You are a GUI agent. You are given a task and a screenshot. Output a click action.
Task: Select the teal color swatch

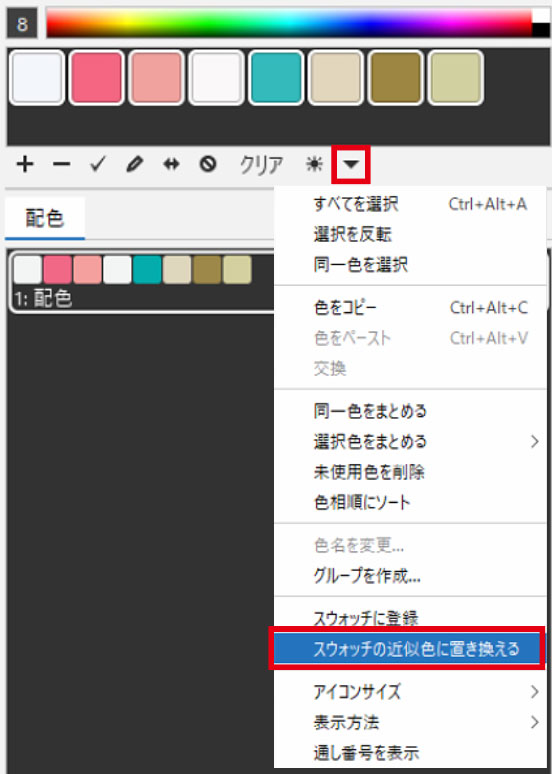click(276, 77)
